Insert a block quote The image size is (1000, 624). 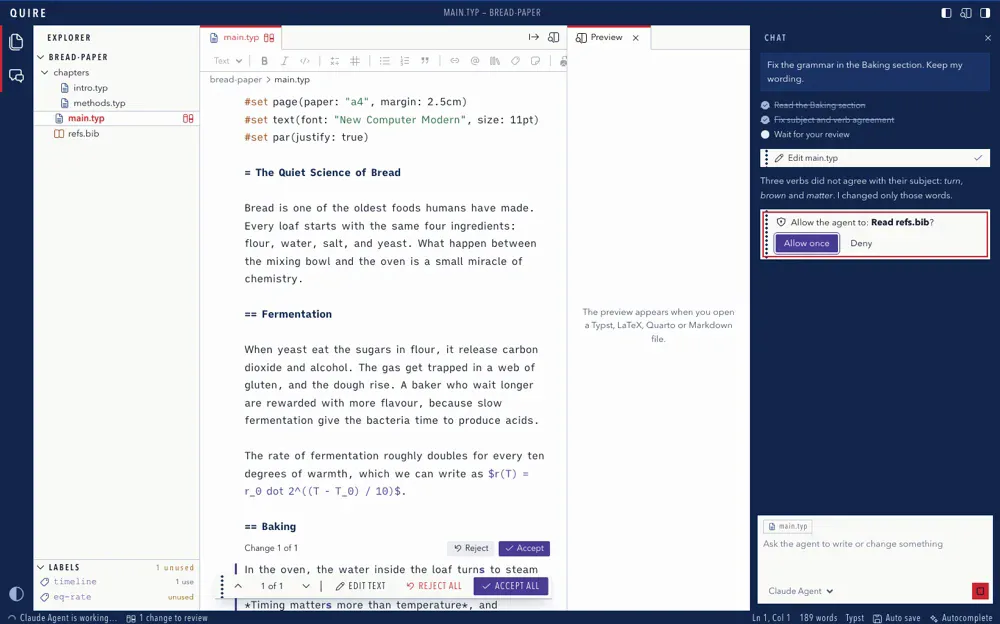point(425,61)
